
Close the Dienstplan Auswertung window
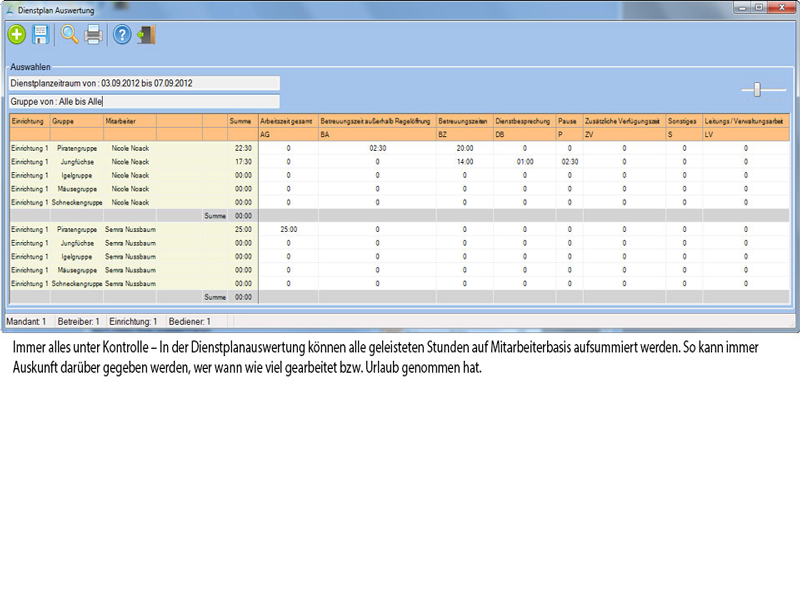776,8
